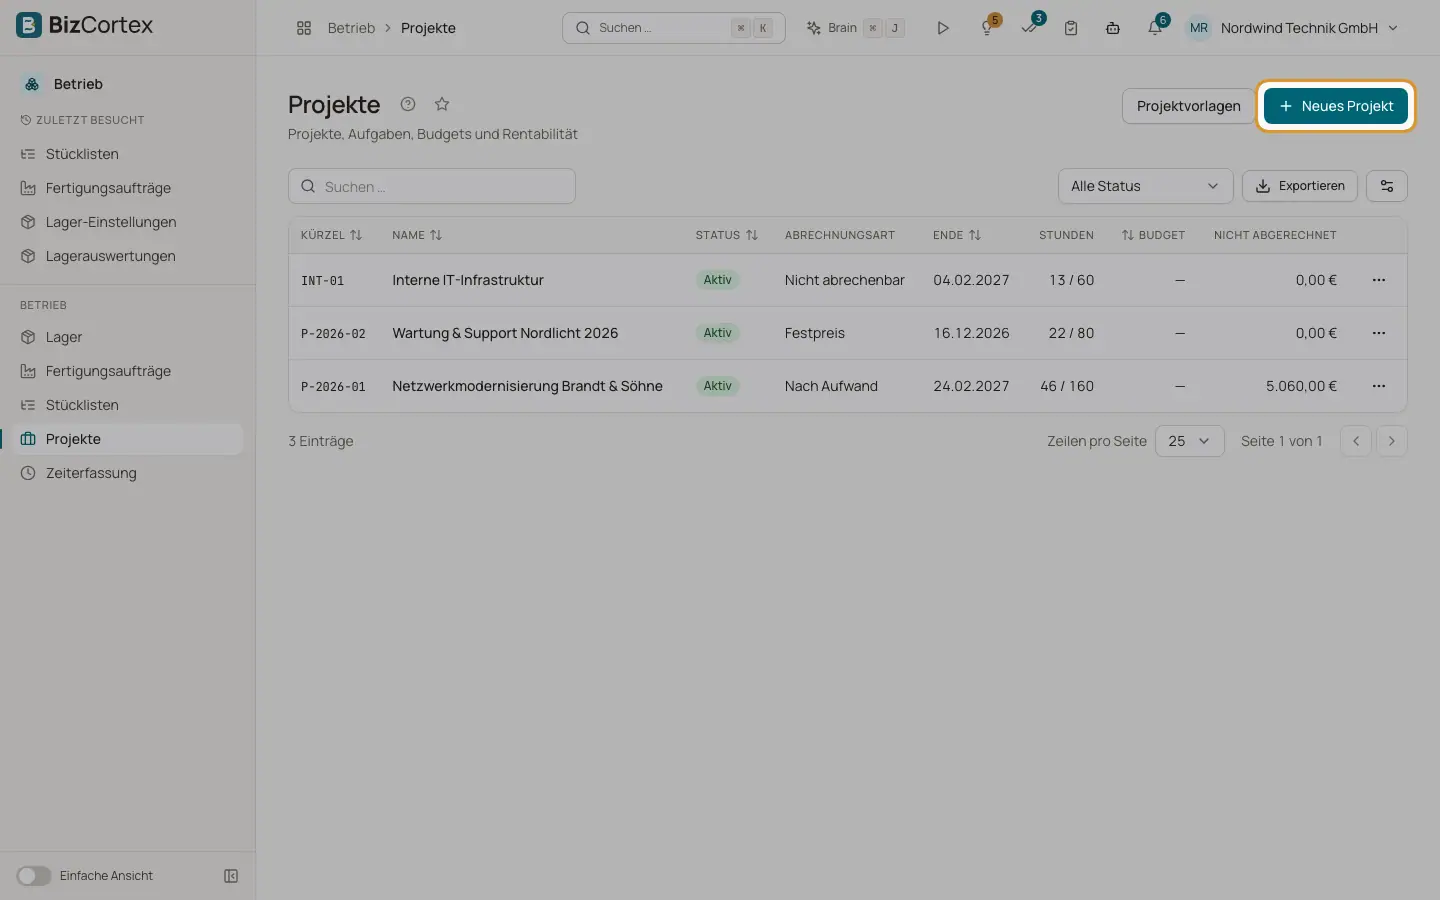Sort table by Status column
The height and width of the screenshot is (900, 1440).
(727, 235)
